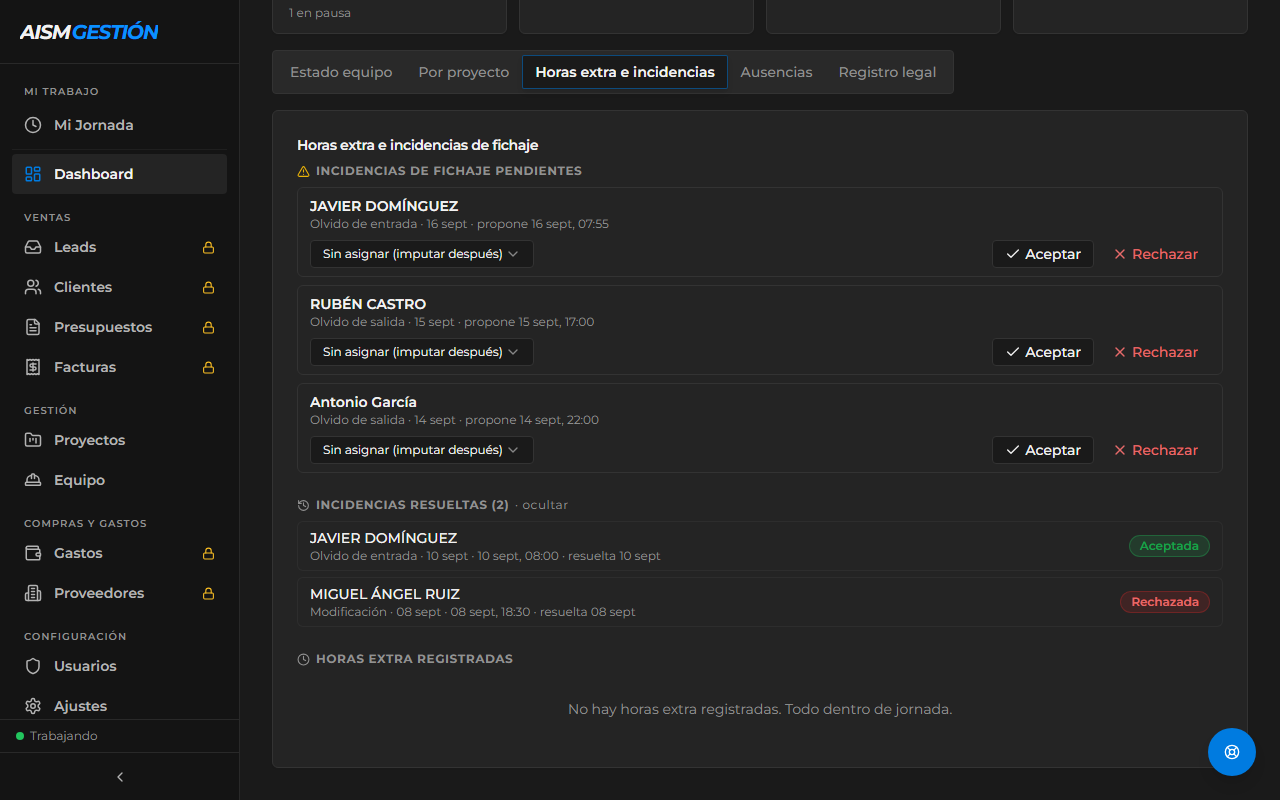Click the Miguel Ángel Ruiz resolved row name
This screenshot has width=1280, height=800.
385,594
